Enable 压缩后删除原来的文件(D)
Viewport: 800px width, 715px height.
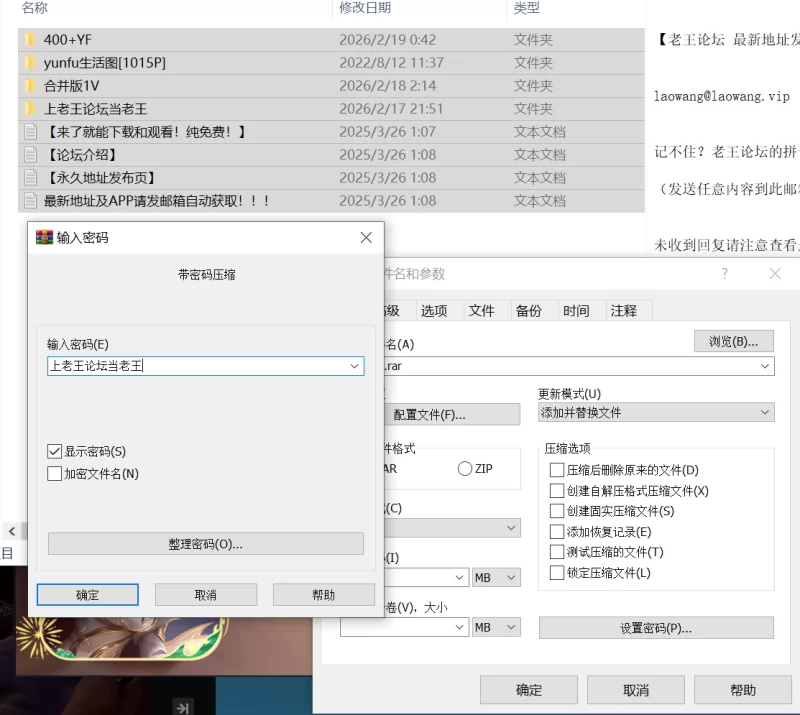(x=557, y=470)
